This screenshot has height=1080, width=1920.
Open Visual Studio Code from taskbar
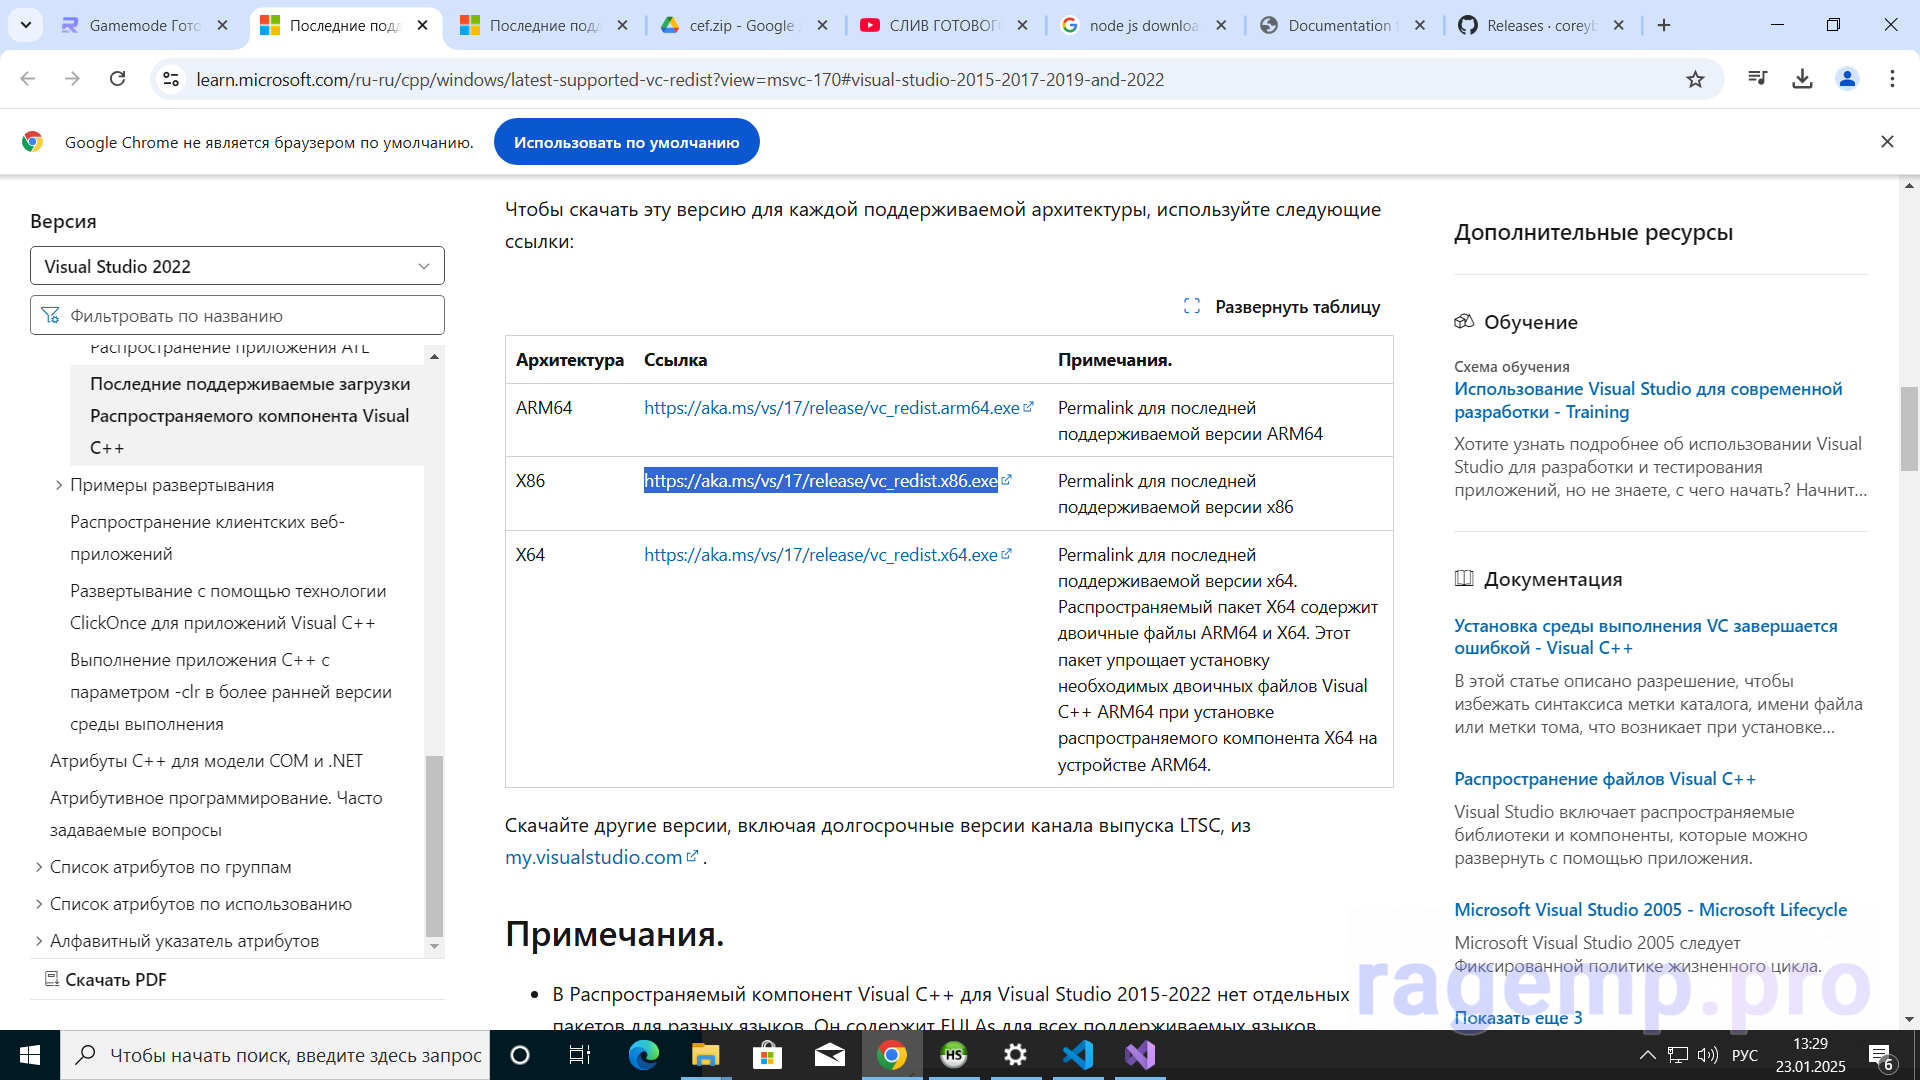point(1078,1055)
